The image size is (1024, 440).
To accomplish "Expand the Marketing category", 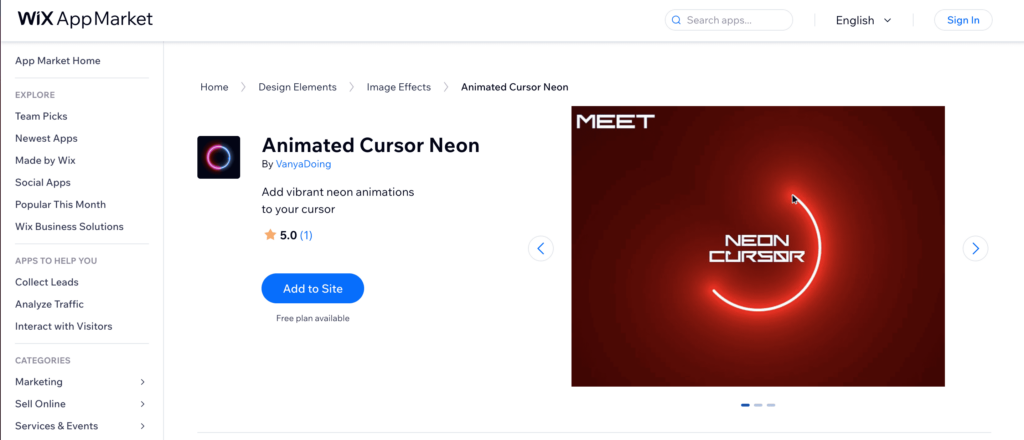I will pos(82,382).
